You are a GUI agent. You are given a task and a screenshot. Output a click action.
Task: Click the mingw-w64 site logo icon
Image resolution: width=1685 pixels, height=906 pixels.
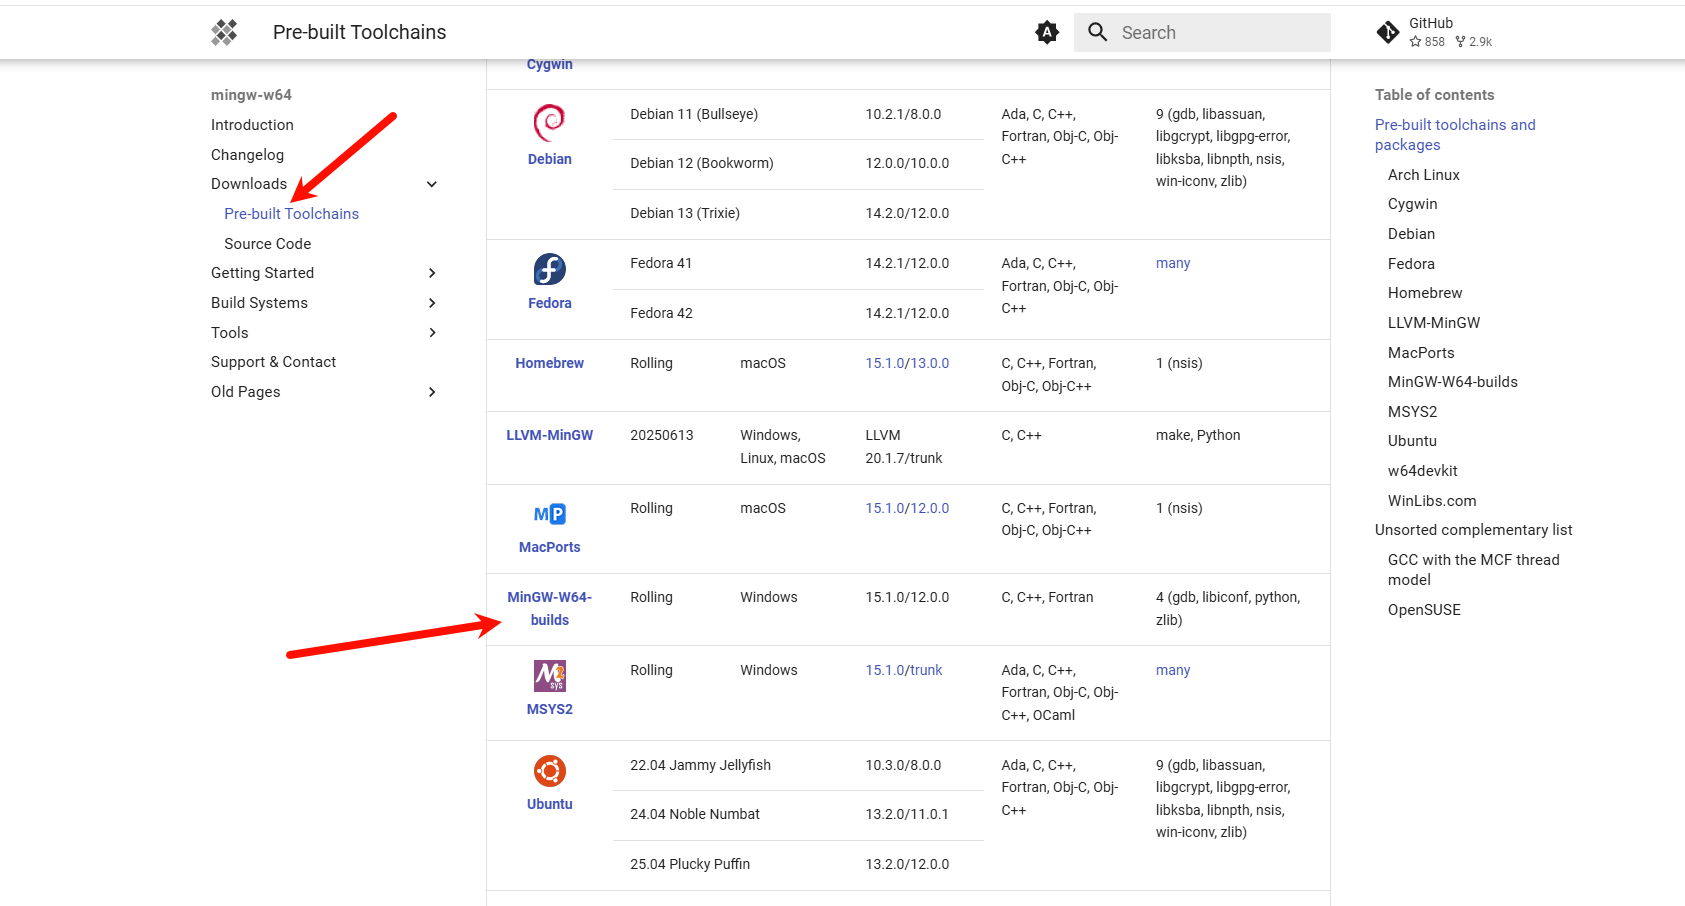(224, 32)
